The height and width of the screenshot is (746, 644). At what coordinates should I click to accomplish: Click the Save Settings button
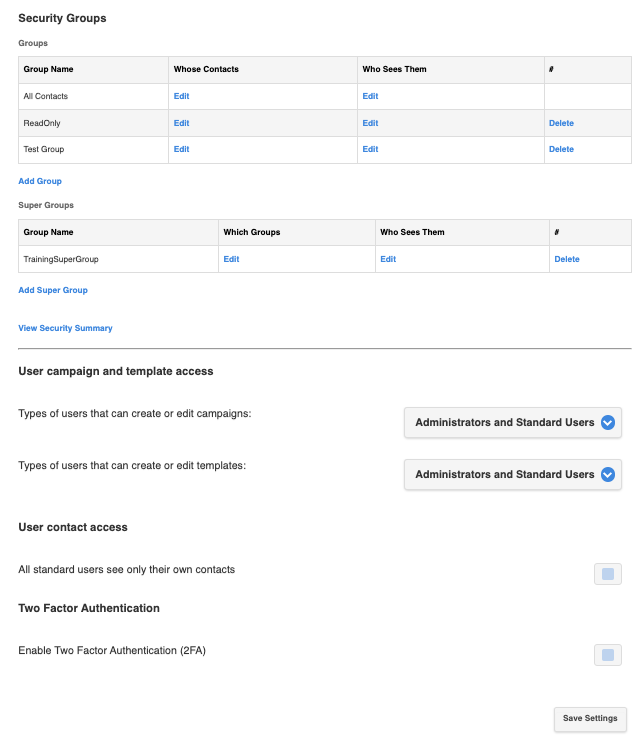(590, 719)
